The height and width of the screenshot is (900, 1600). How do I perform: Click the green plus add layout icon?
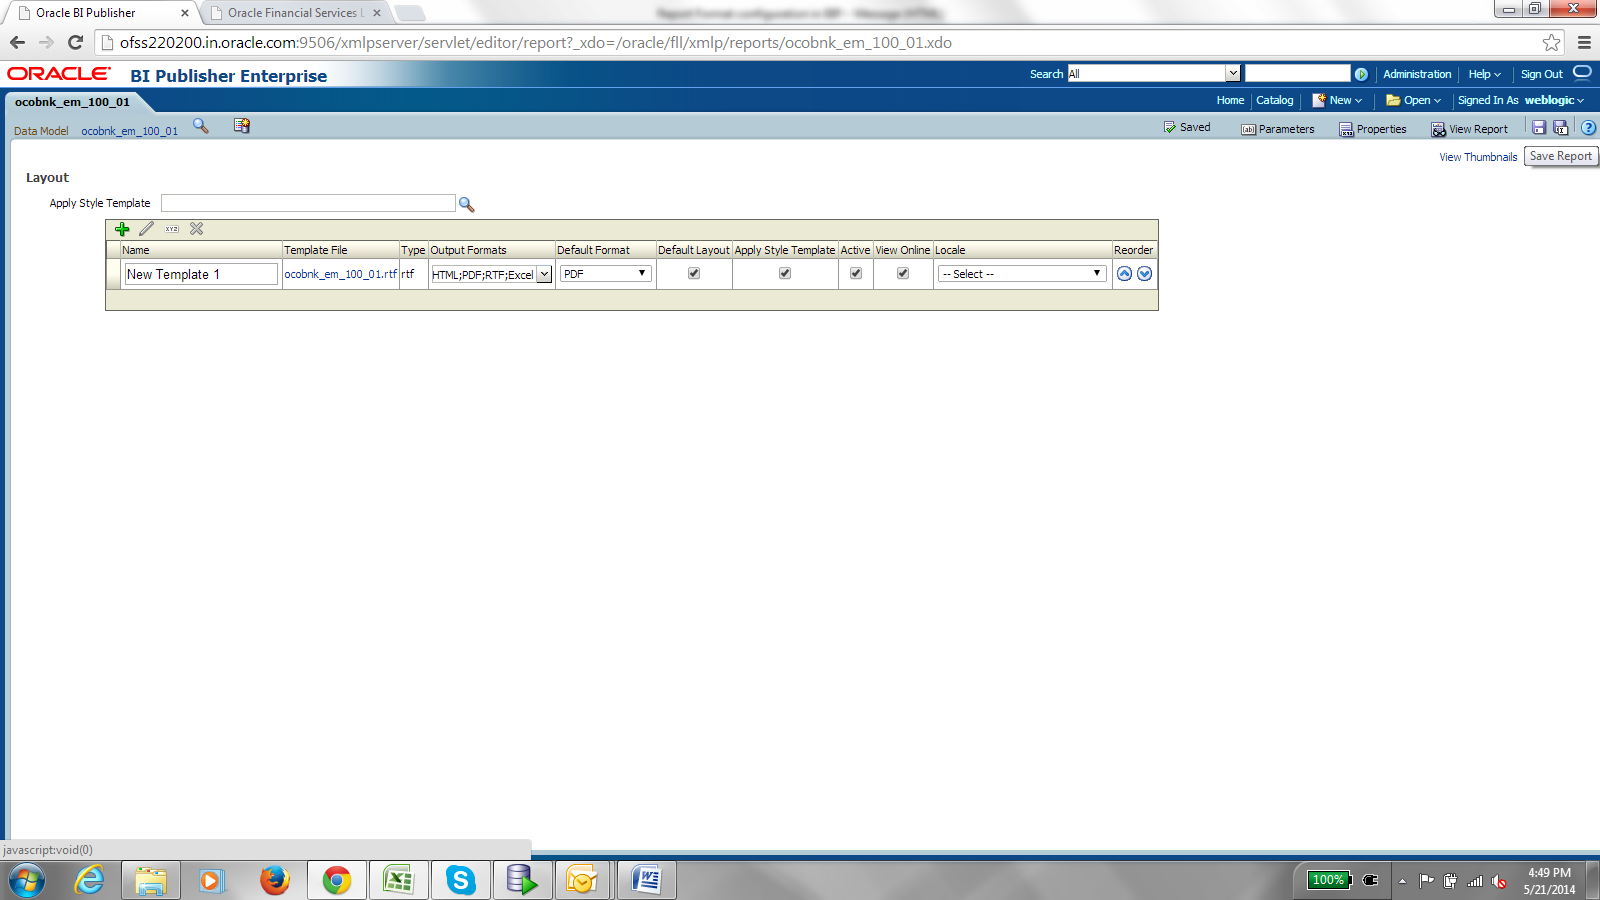pyautogui.click(x=122, y=229)
